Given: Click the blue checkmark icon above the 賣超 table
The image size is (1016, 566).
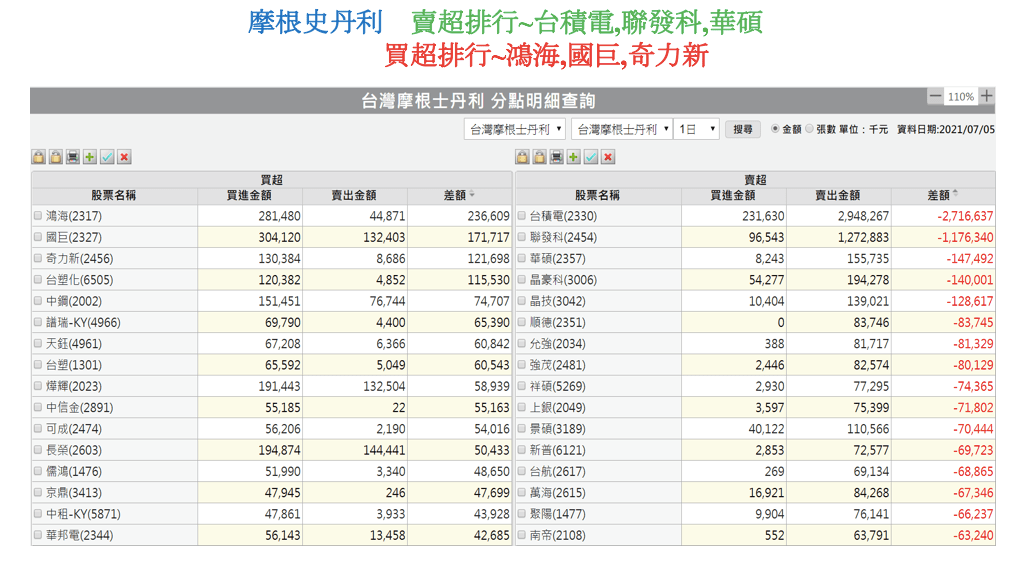Looking at the screenshot, I should click(x=591, y=157).
